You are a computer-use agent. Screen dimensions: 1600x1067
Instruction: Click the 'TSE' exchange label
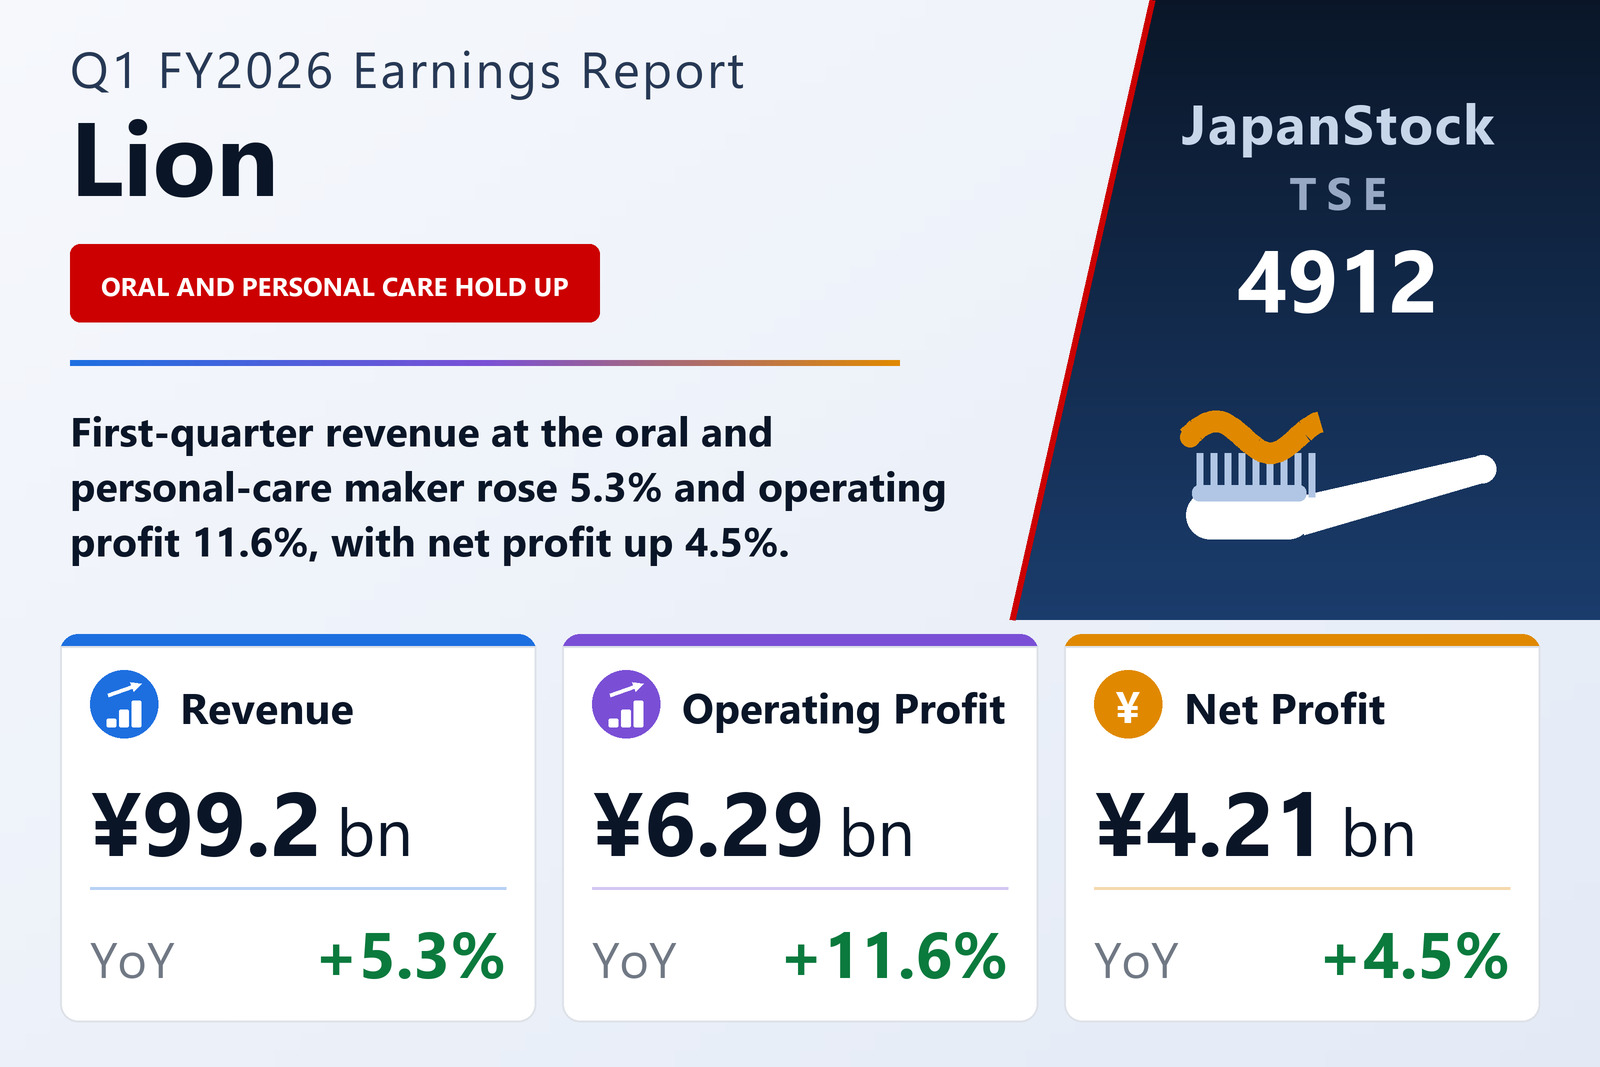click(x=1339, y=194)
